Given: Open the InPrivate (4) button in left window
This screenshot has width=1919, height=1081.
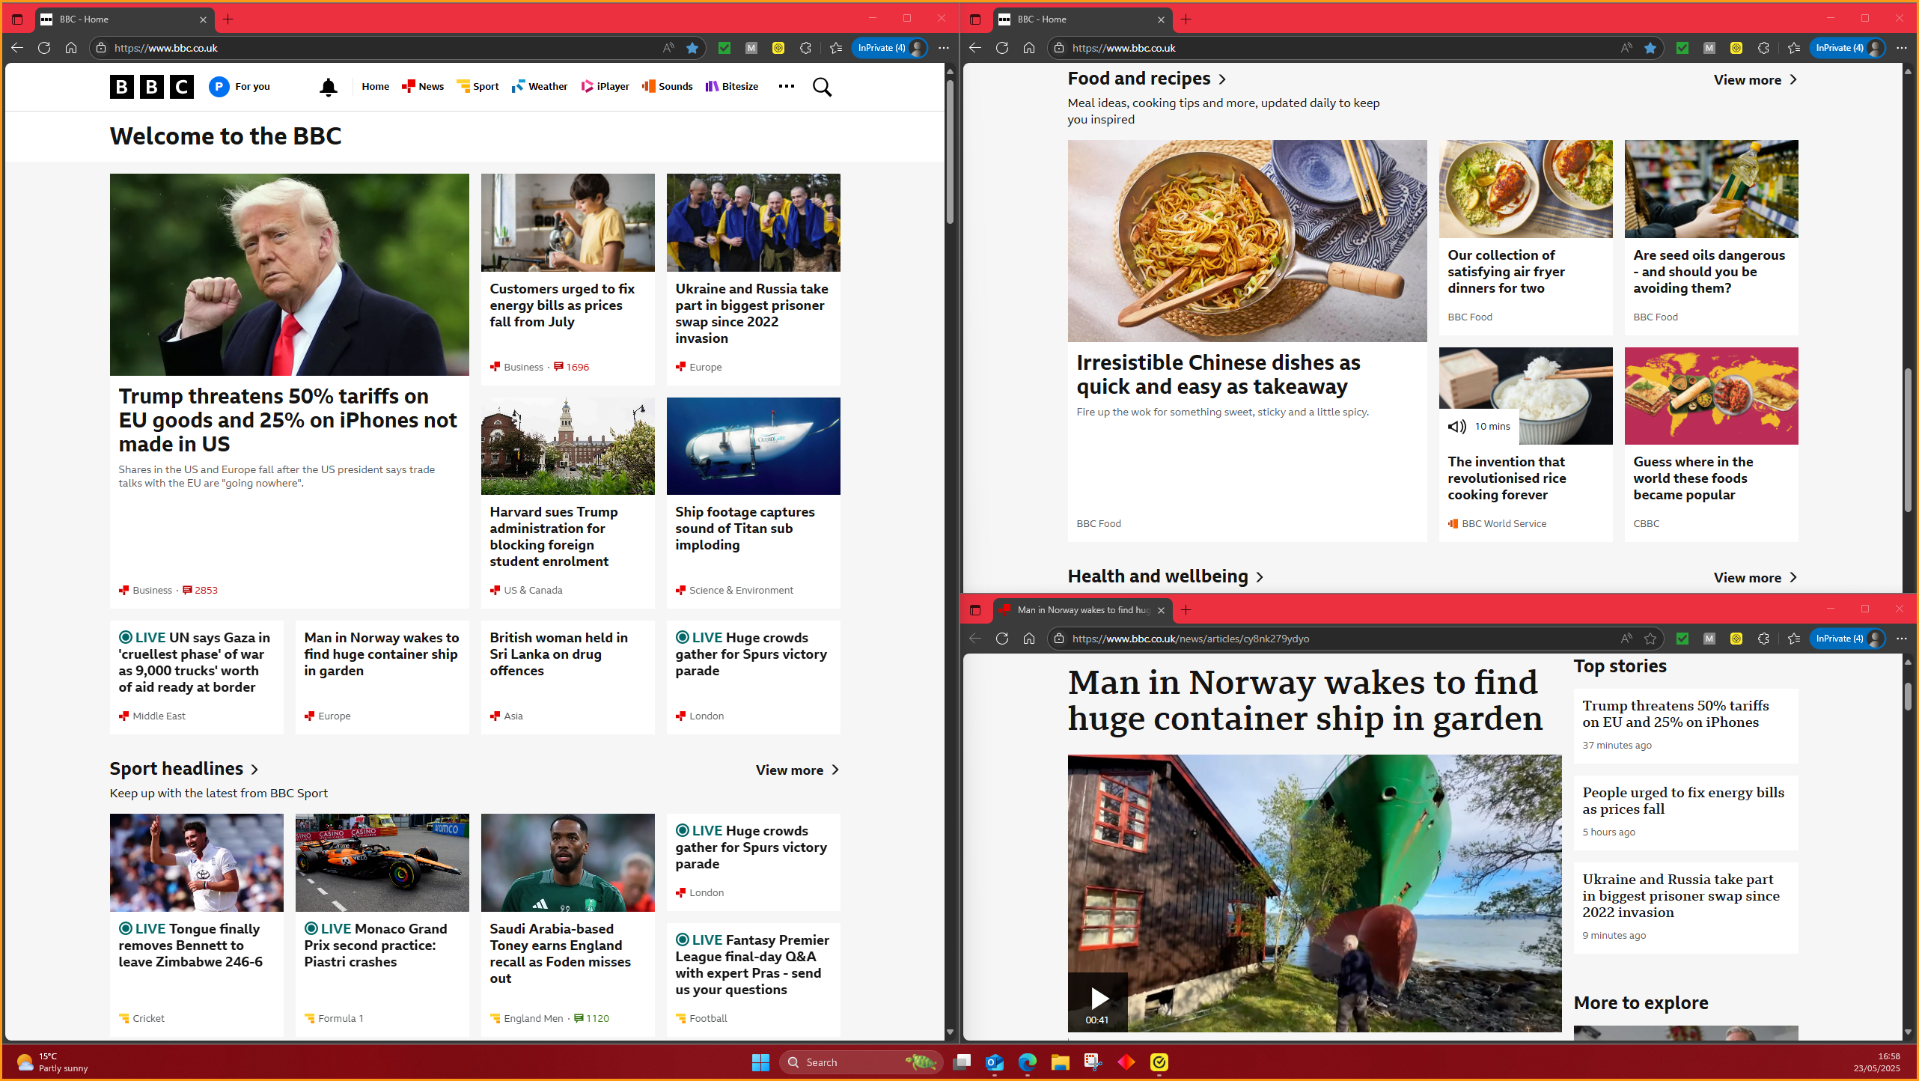Looking at the screenshot, I should [890, 48].
